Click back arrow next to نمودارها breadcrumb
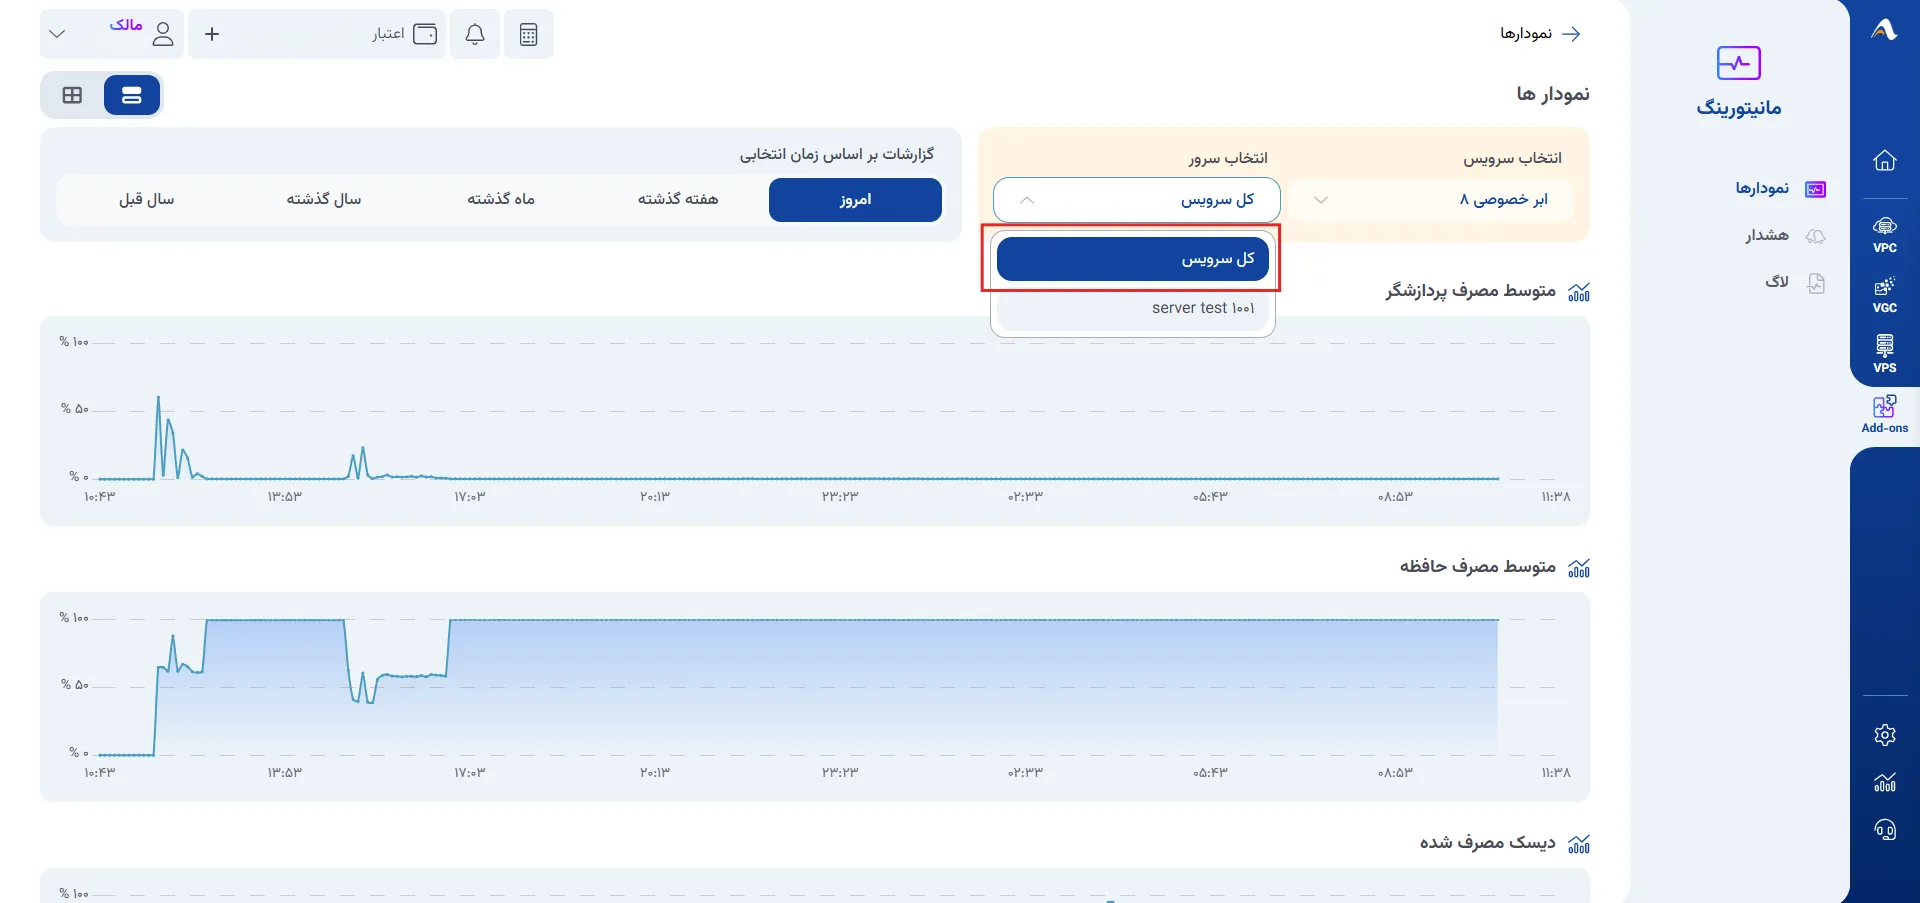This screenshot has height=903, width=1920. 1572,34
